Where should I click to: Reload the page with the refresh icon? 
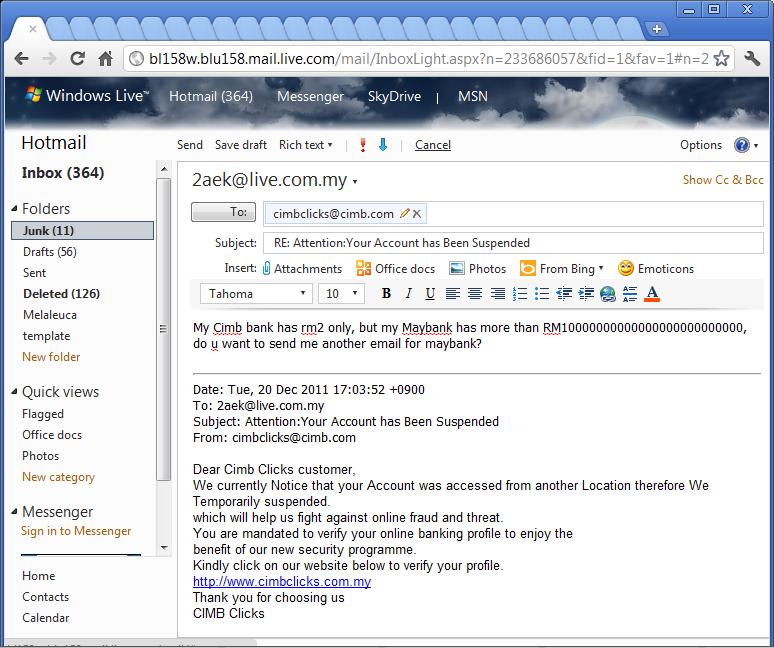(77, 59)
